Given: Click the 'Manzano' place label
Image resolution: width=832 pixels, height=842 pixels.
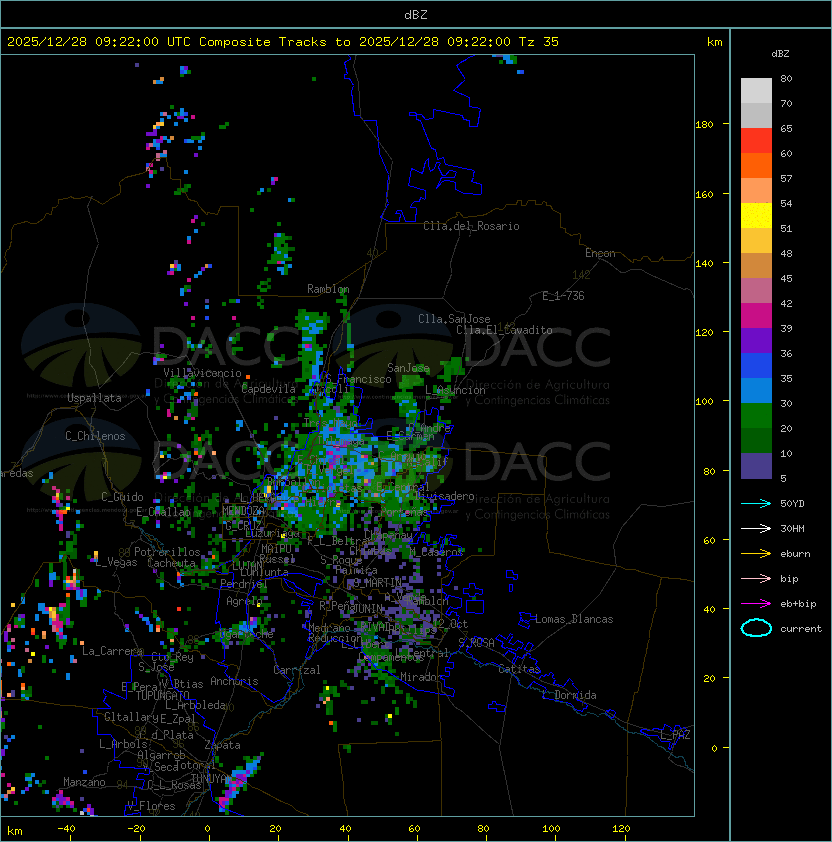Looking at the screenshot, I should pyautogui.click(x=84, y=782).
